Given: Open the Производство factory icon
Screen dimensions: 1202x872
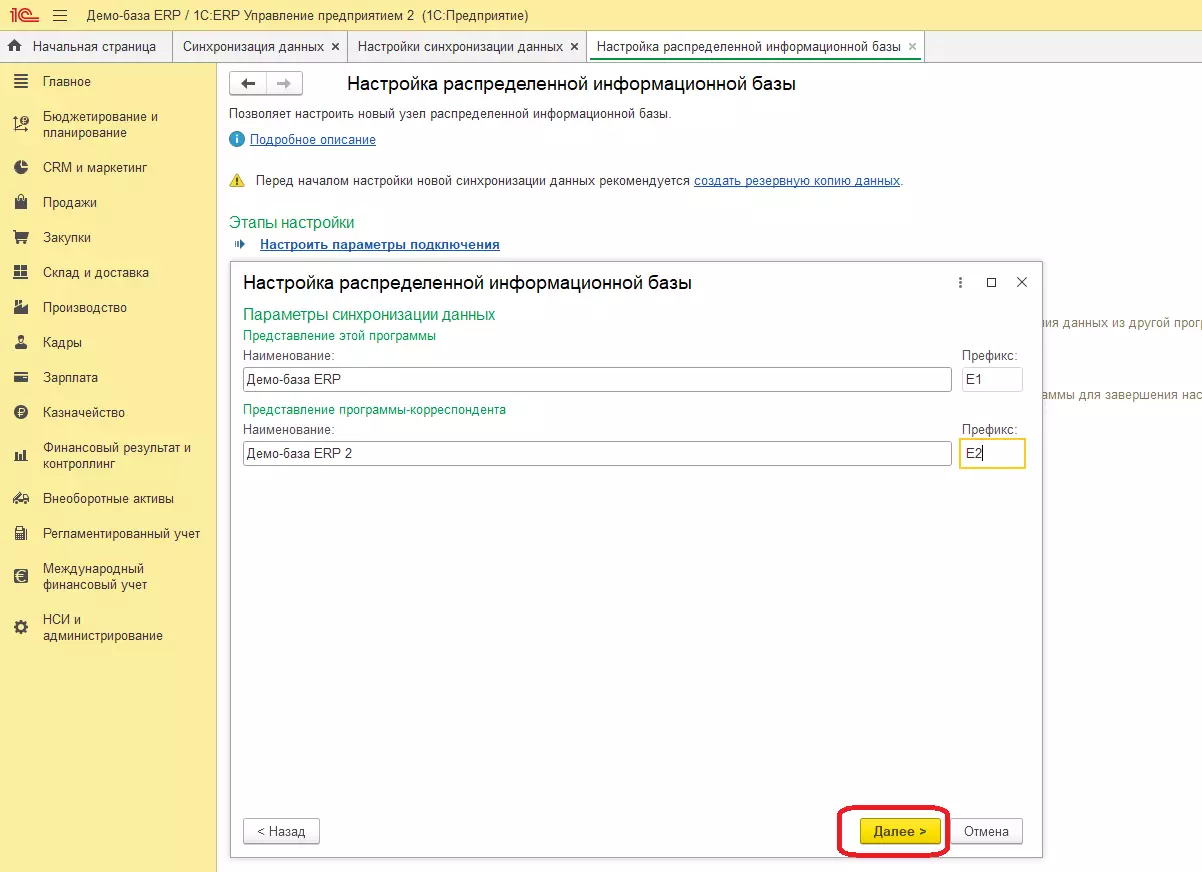Looking at the screenshot, I should [20, 308].
